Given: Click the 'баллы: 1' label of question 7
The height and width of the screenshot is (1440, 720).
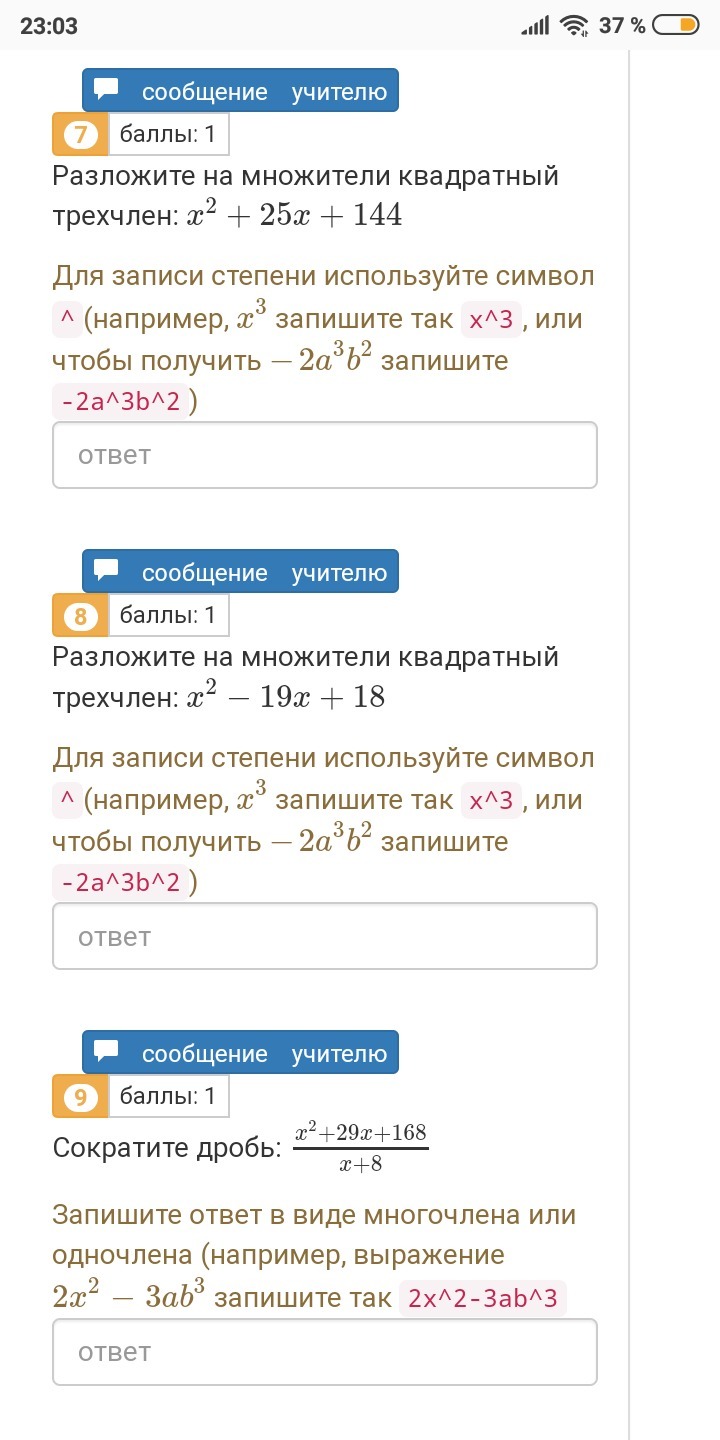Looking at the screenshot, I should pos(168,135).
